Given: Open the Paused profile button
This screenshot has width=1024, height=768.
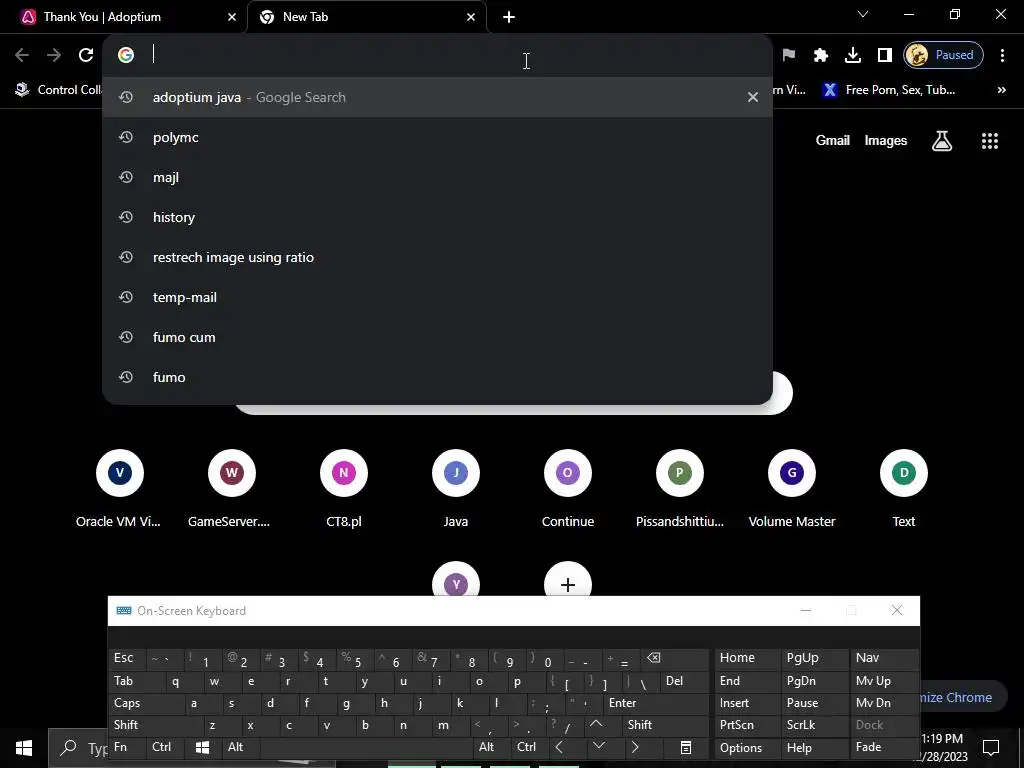Looking at the screenshot, I should [x=944, y=55].
